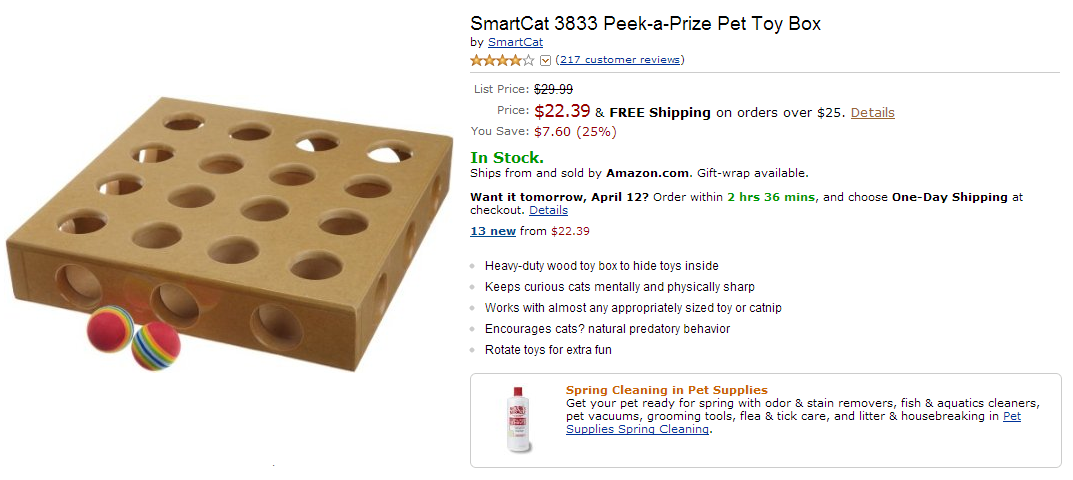
Task: Click the right rainbow ball in the image
Action: pyautogui.click(x=155, y=346)
